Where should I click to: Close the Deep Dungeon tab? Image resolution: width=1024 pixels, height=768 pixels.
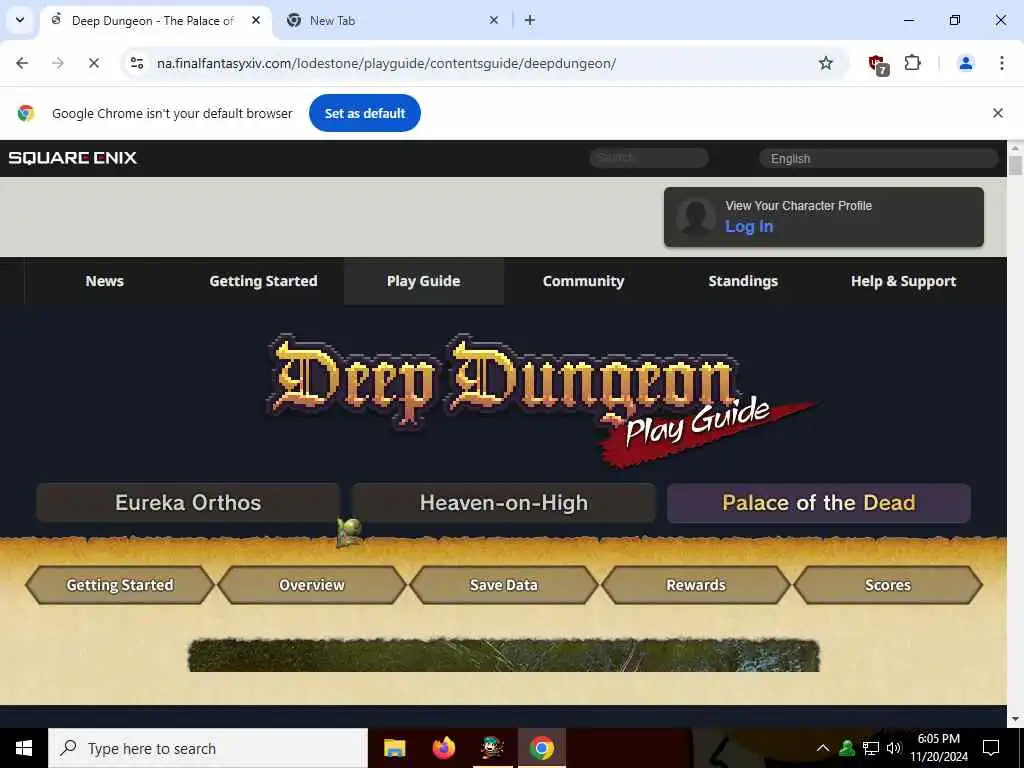(x=256, y=20)
